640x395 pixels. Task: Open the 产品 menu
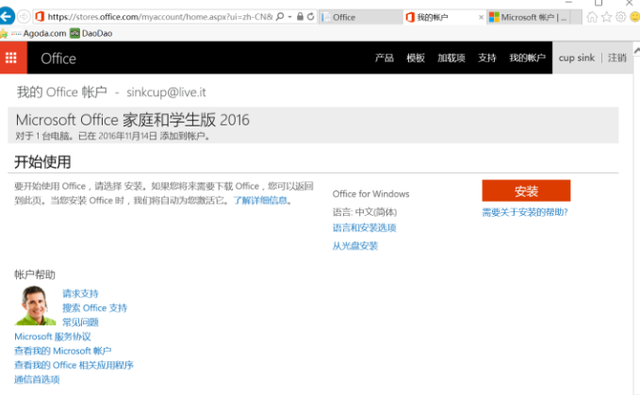[x=384, y=58]
